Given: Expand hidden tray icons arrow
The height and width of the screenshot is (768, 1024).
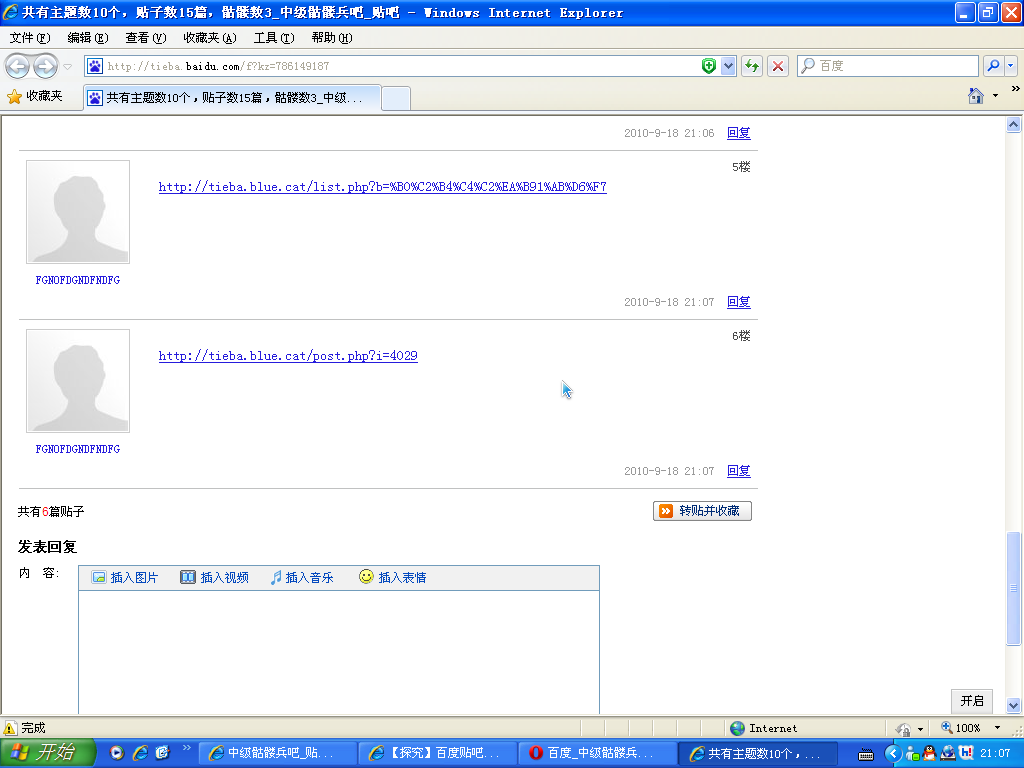Looking at the screenshot, I should (893, 754).
